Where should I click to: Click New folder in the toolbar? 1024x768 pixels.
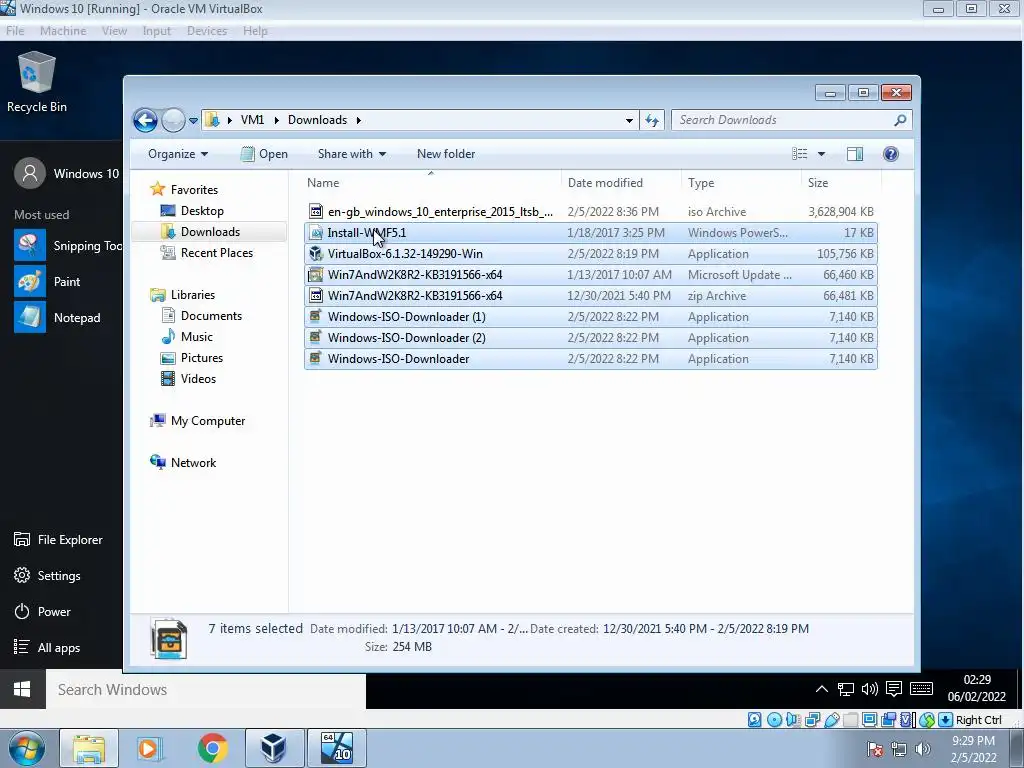pos(446,154)
